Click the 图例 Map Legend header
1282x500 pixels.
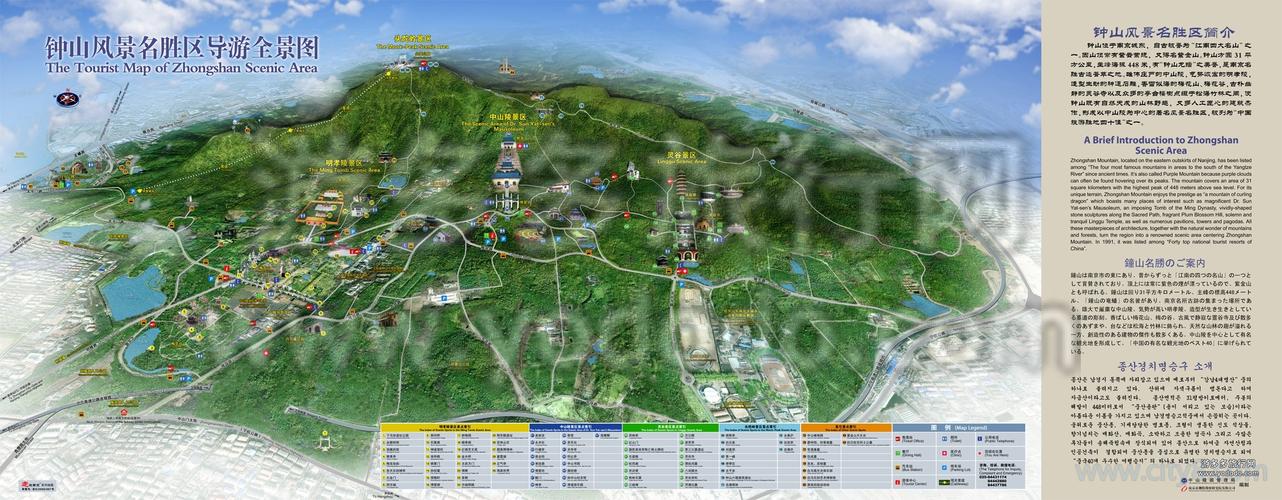coord(958,428)
